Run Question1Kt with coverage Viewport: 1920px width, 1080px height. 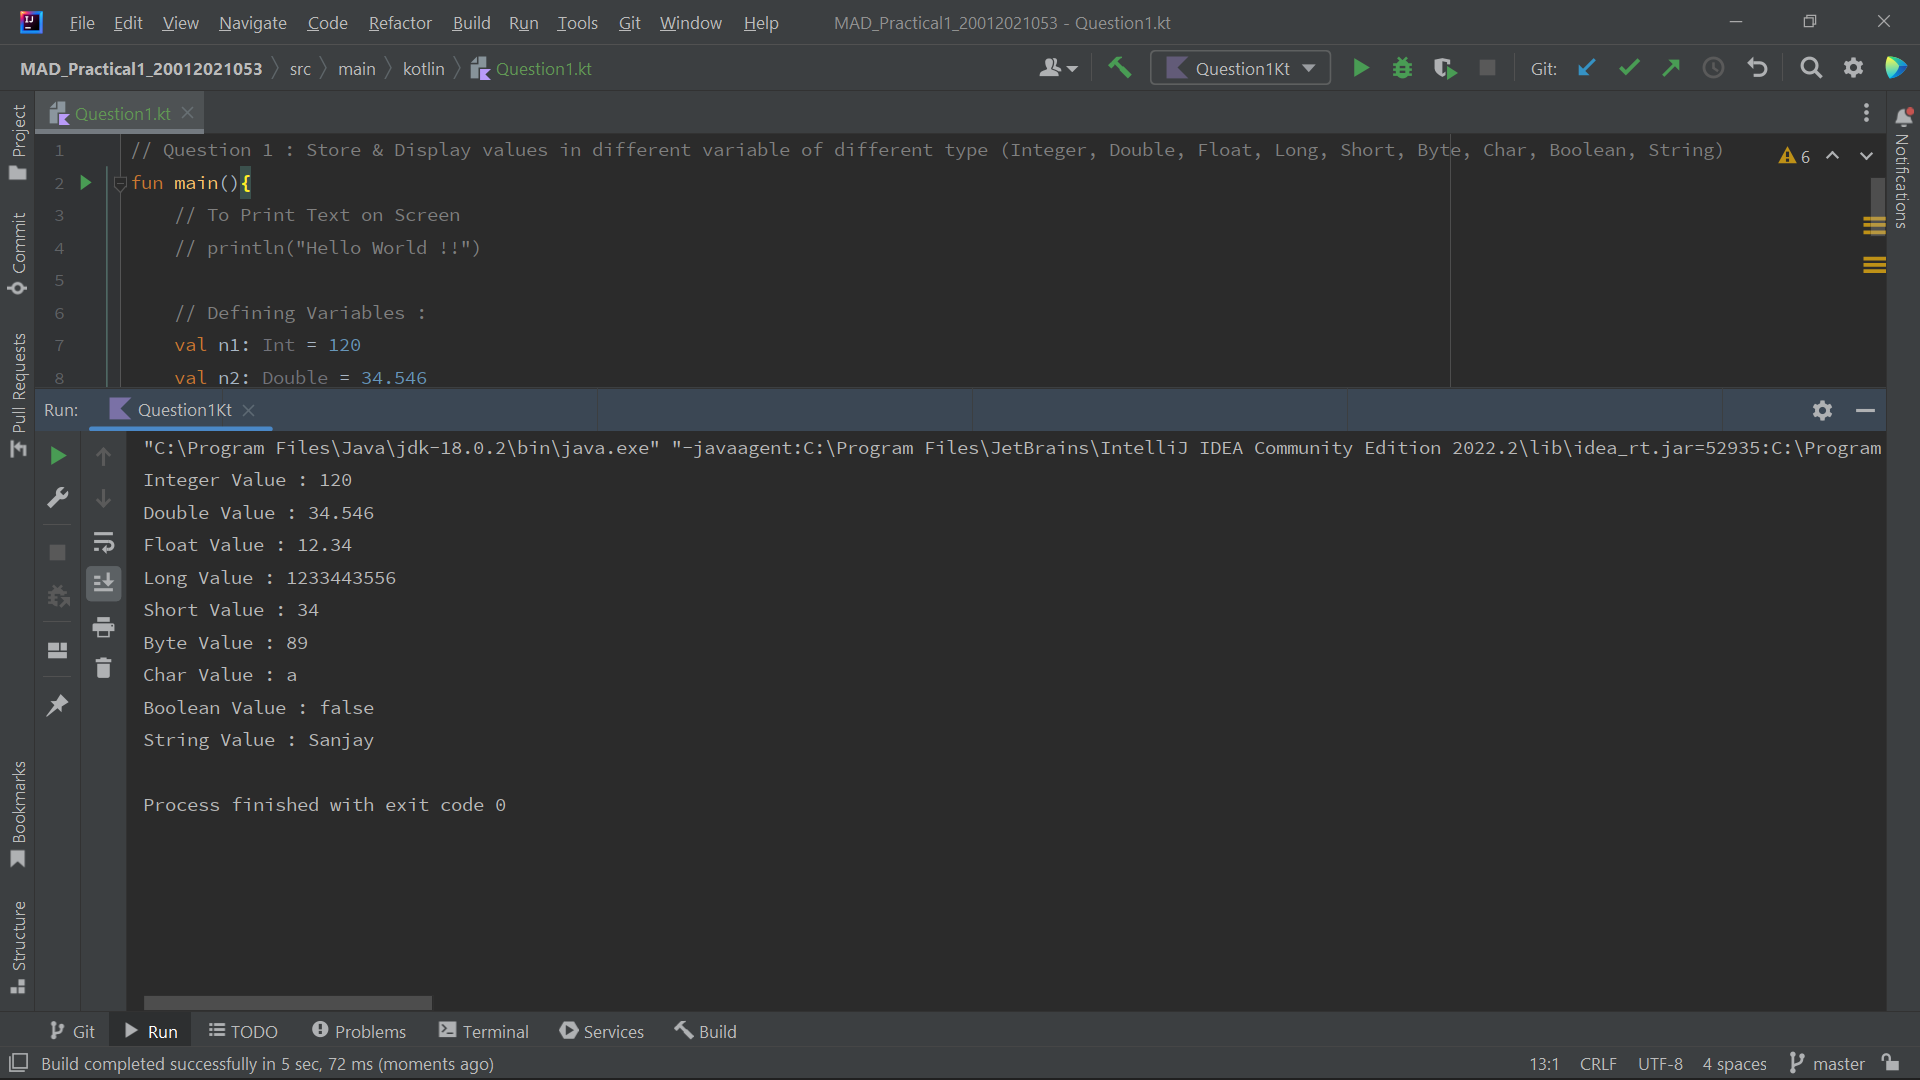click(x=1445, y=67)
